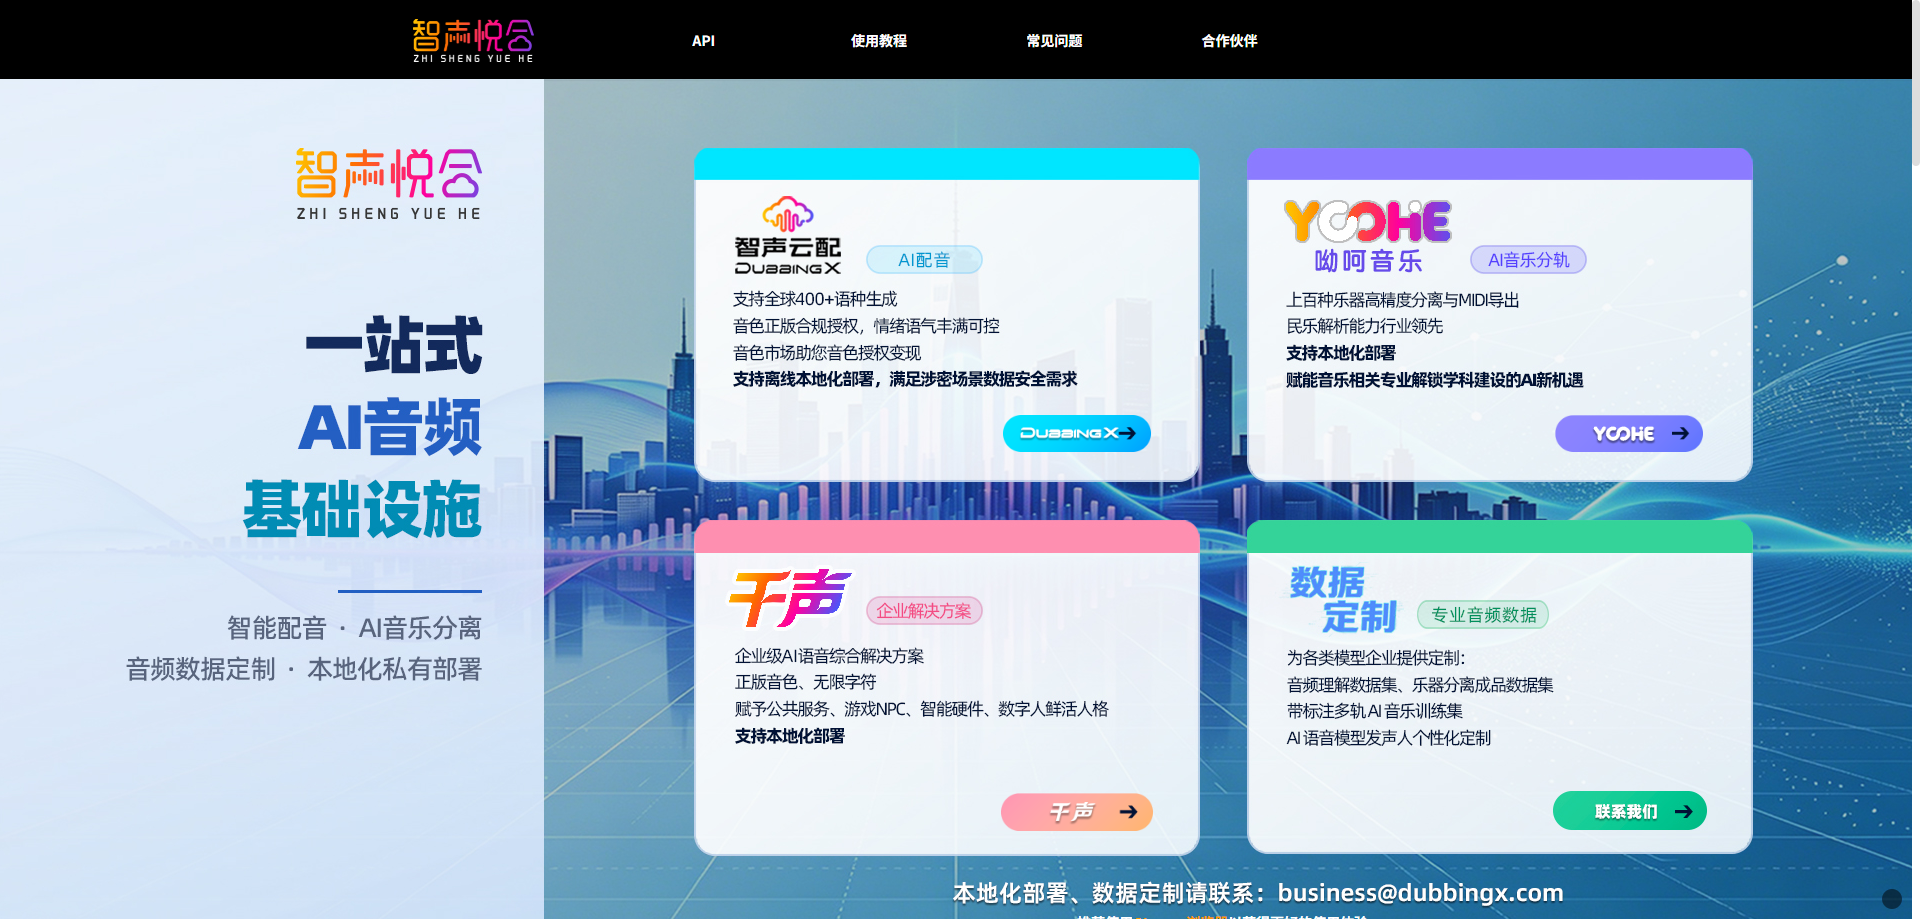Go to the 常见问题 page

[1054, 41]
